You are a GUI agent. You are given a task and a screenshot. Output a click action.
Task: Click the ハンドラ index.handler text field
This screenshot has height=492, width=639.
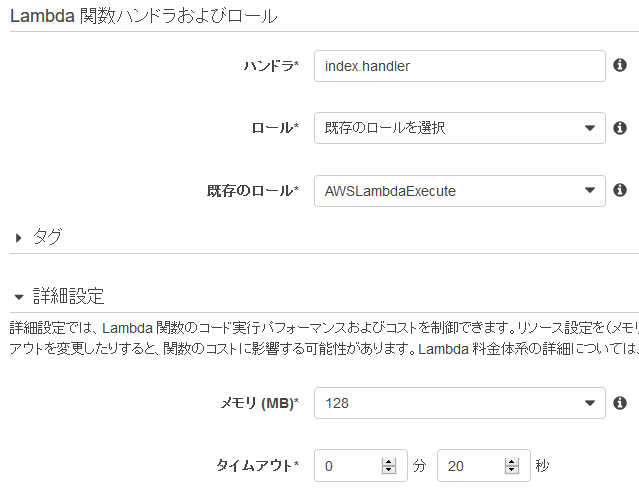coord(459,66)
